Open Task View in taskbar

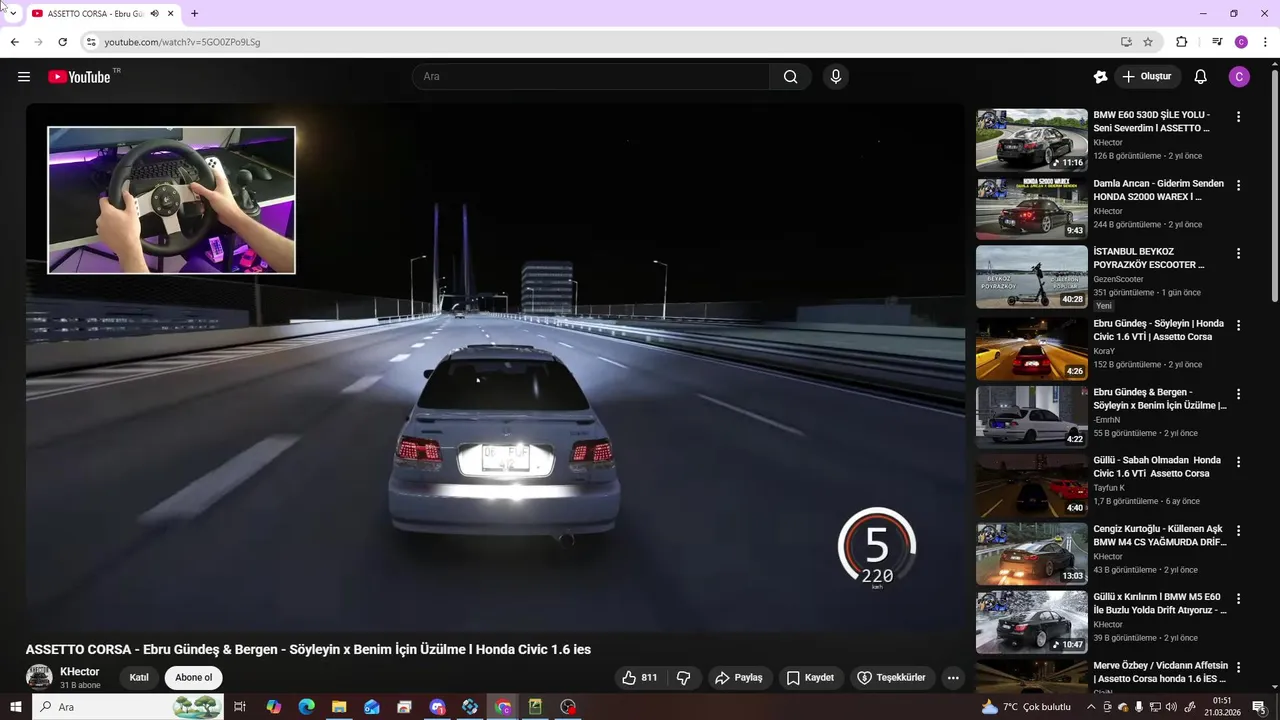click(x=240, y=707)
